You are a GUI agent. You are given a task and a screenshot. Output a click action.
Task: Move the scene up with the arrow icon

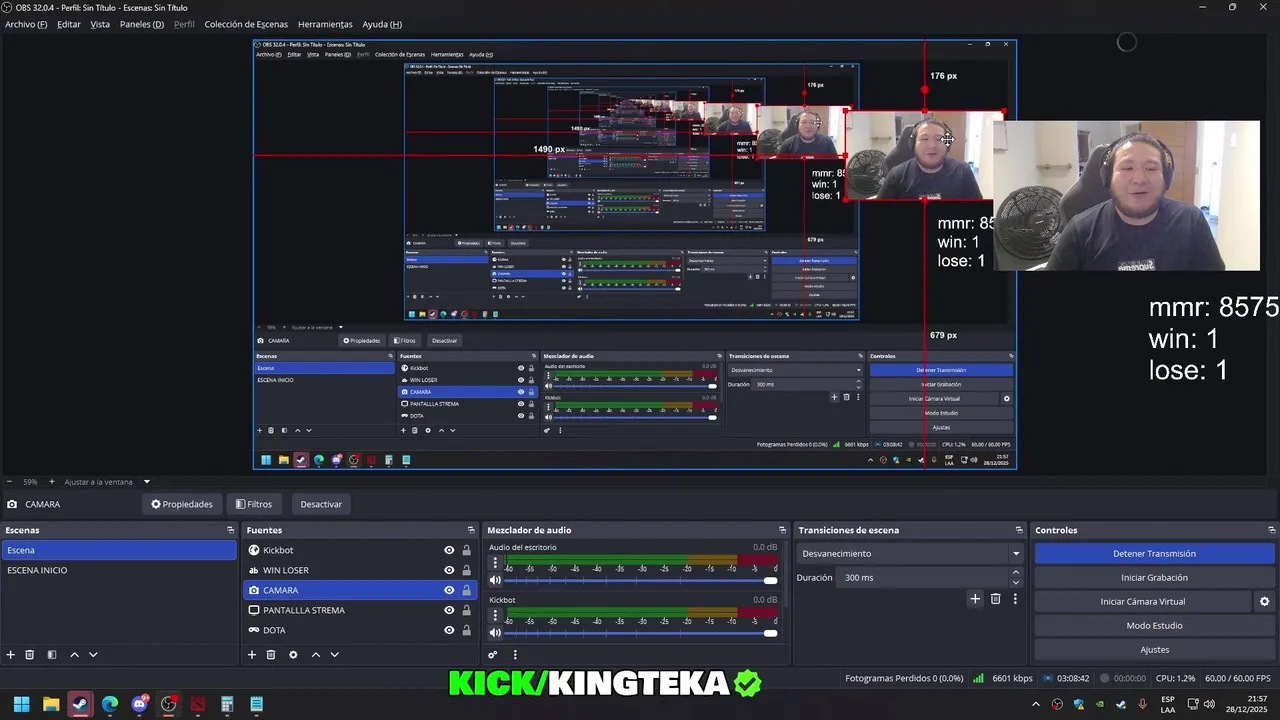(x=74, y=655)
